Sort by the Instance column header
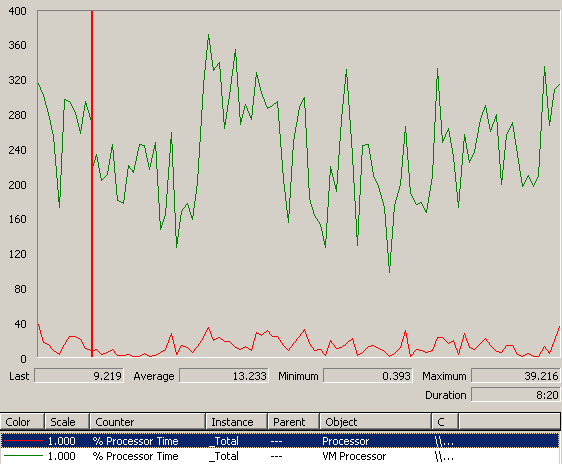The image size is (562, 464). click(237, 422)
